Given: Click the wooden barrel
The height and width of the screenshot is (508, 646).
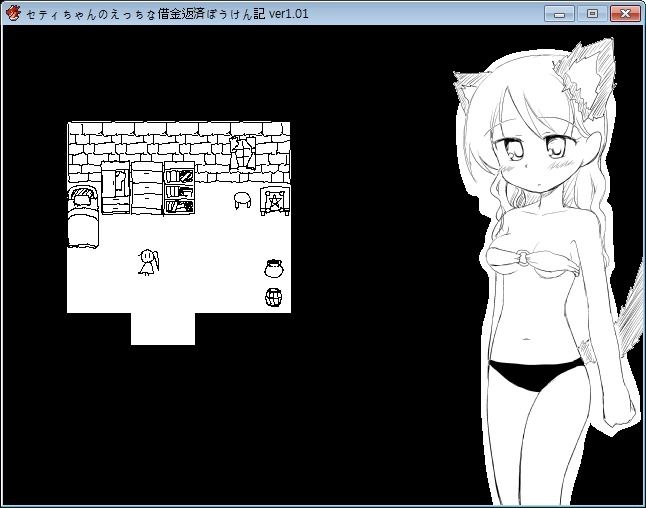Looking at the screenshot, I should click(274, 297).
